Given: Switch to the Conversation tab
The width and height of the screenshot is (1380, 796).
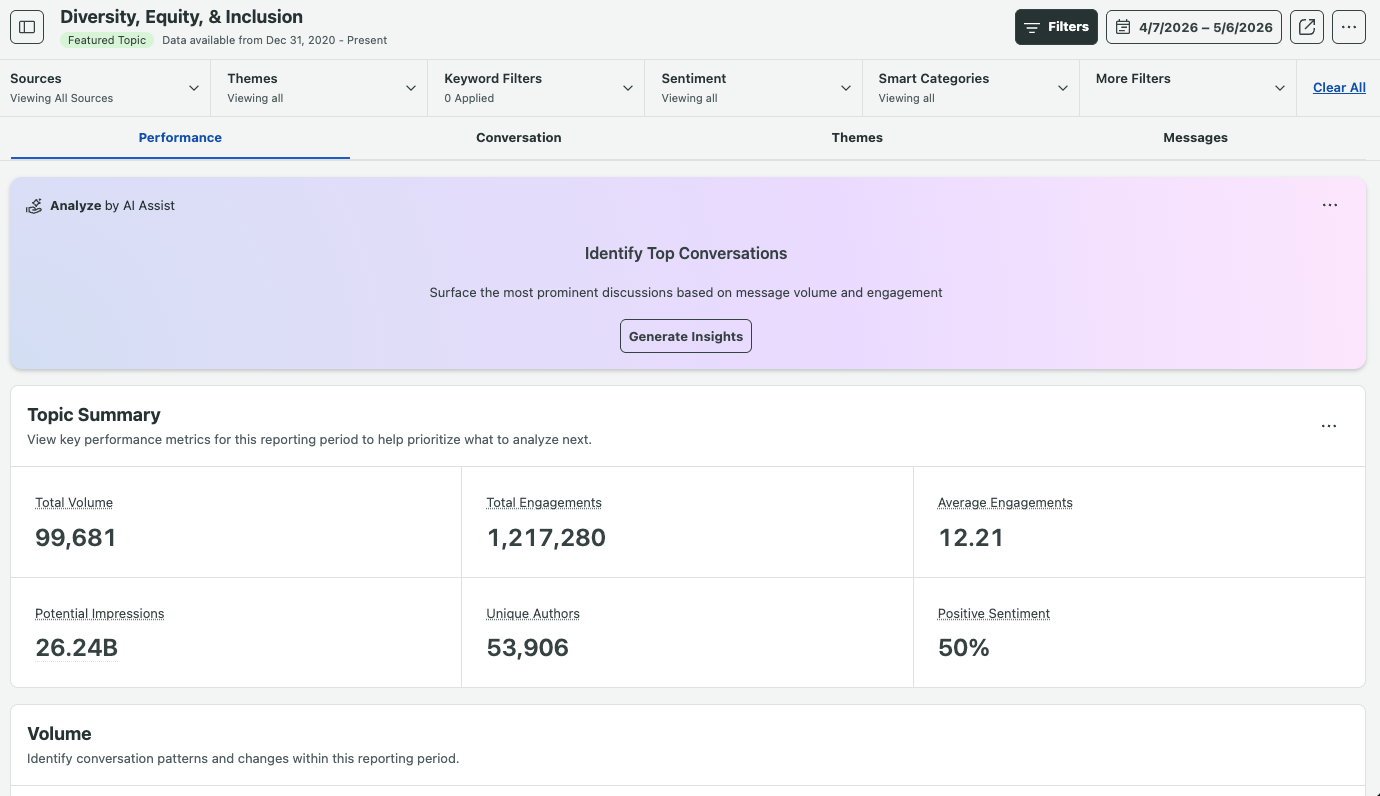Looking at the screenshot, I should tap(519, 138).
